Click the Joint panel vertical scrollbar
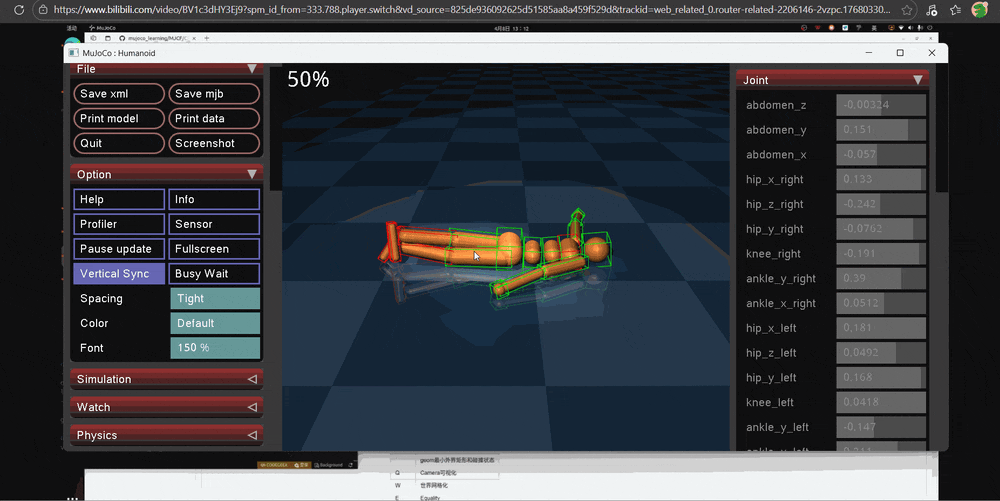 coord(941,127)
